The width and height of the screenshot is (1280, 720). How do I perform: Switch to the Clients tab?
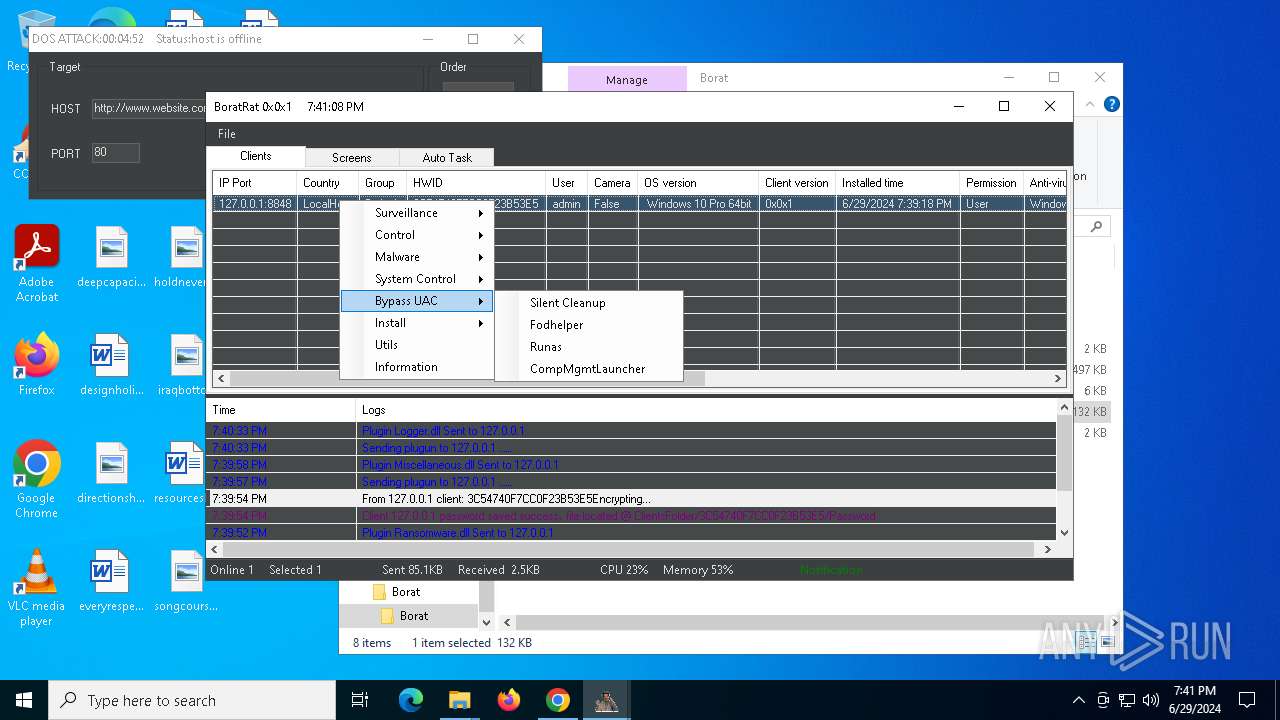(x=256, y=156)
